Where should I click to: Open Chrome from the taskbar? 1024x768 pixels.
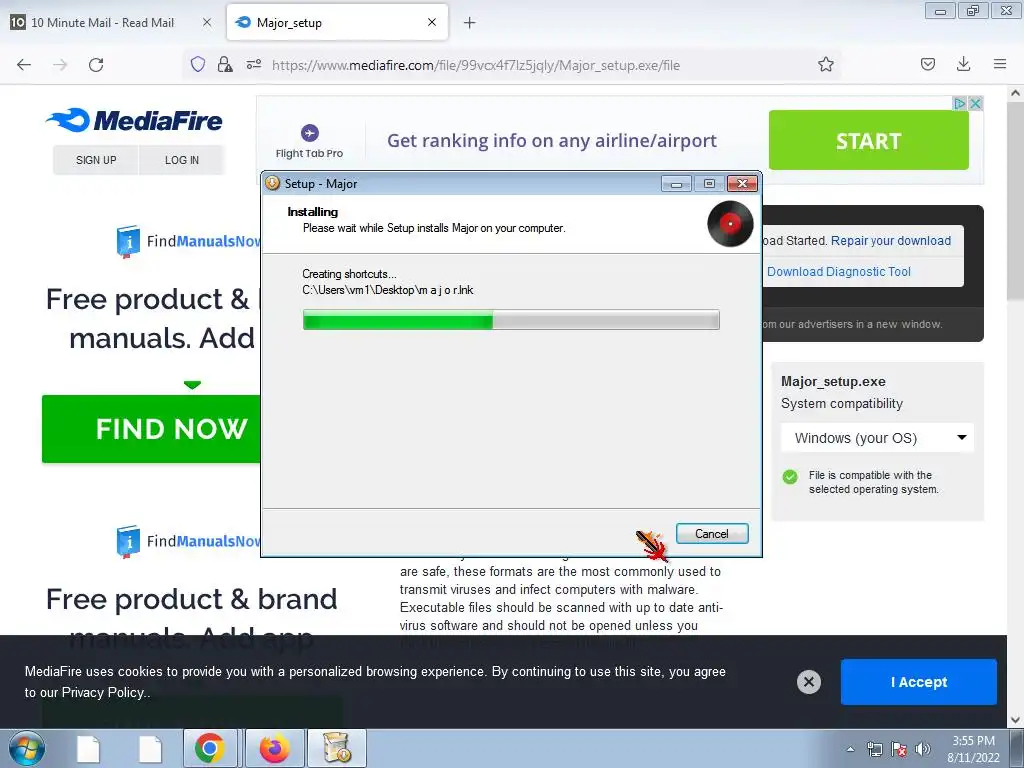click(x=209, y=748)
